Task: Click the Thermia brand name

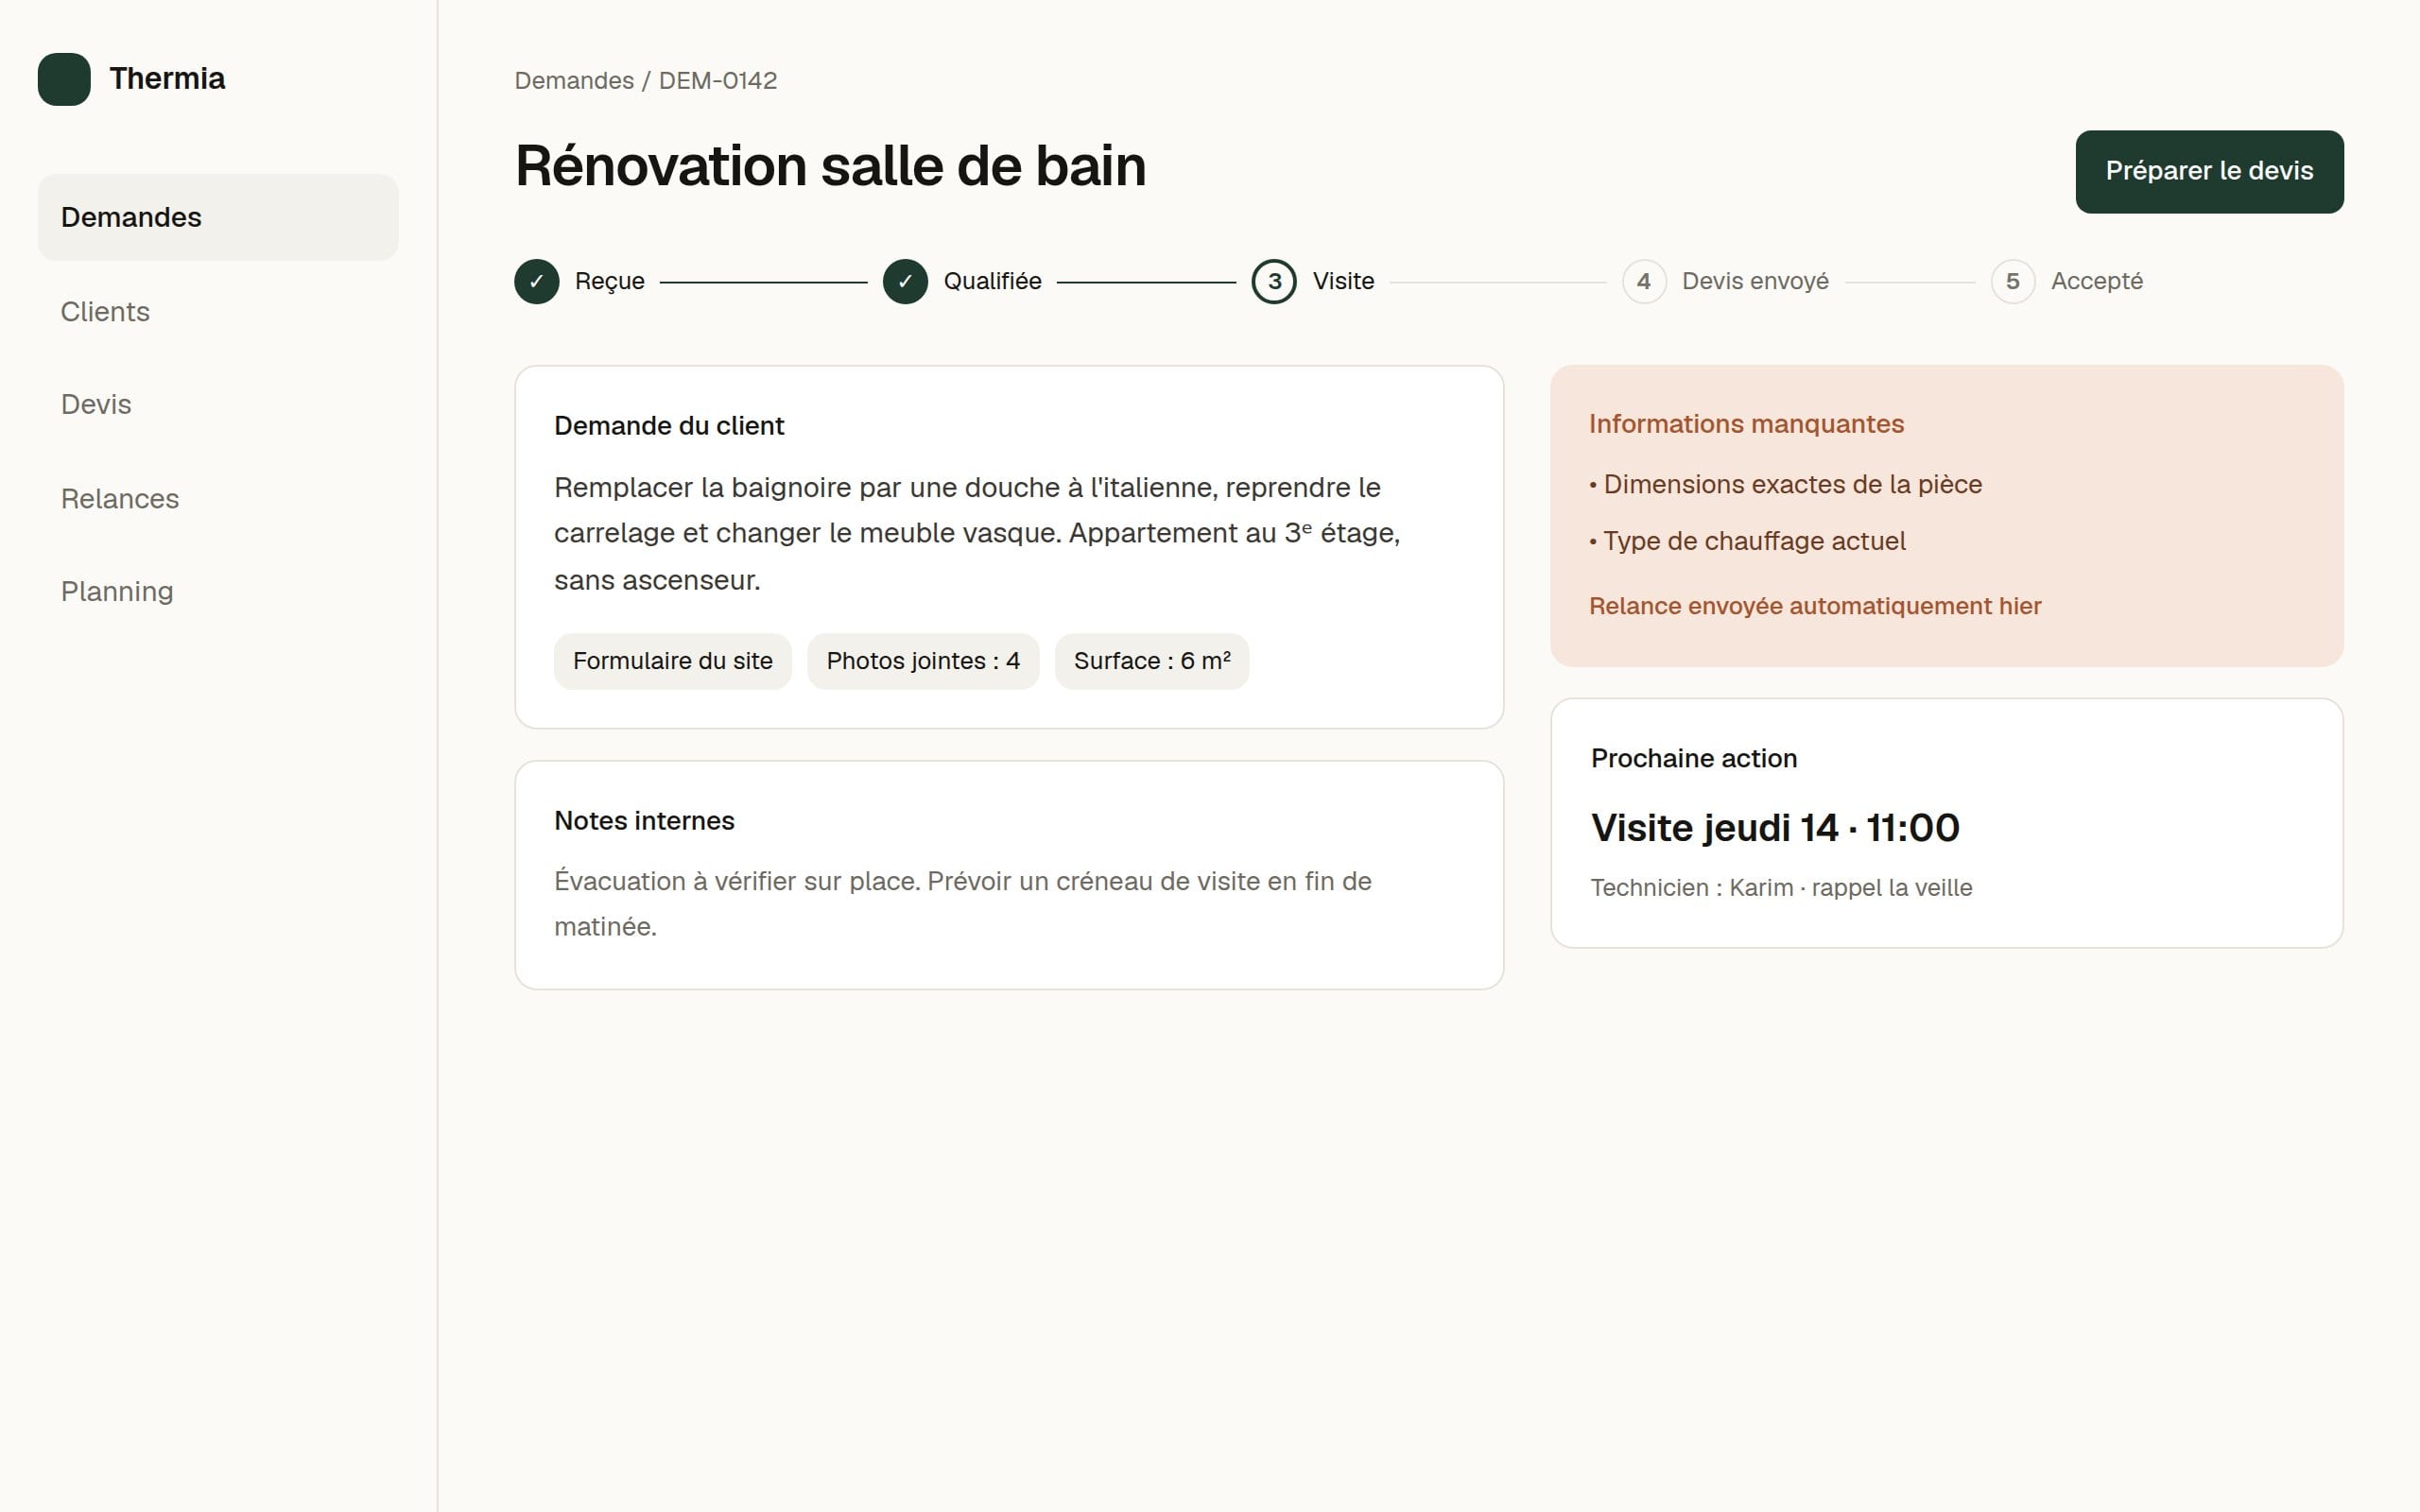Action: 167,79
